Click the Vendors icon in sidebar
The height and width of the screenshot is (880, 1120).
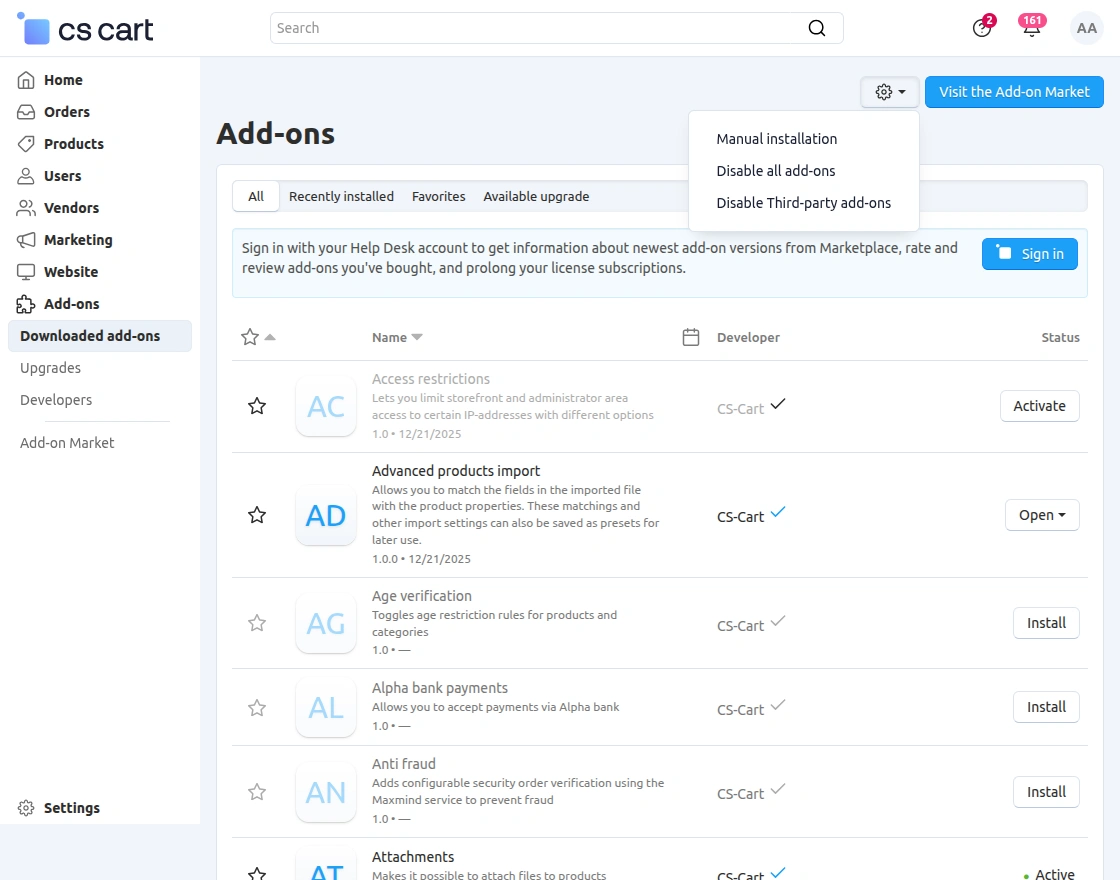pos(28,207)
